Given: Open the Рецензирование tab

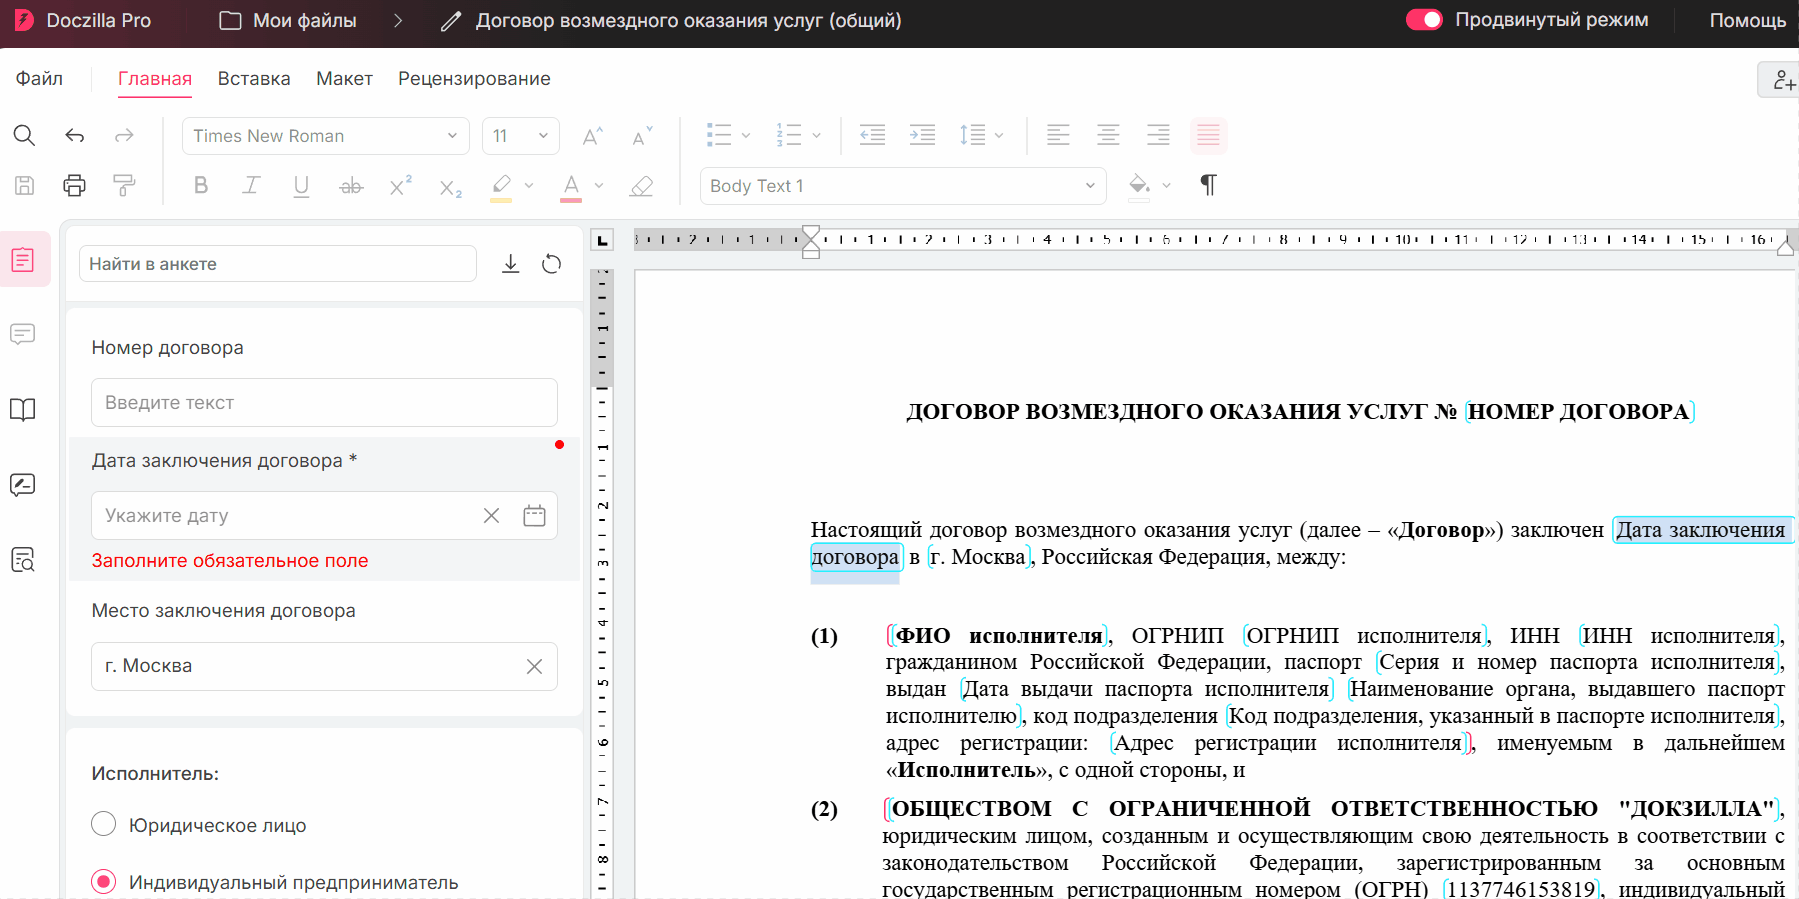Looking at the screenshot, I should [474, 79].
